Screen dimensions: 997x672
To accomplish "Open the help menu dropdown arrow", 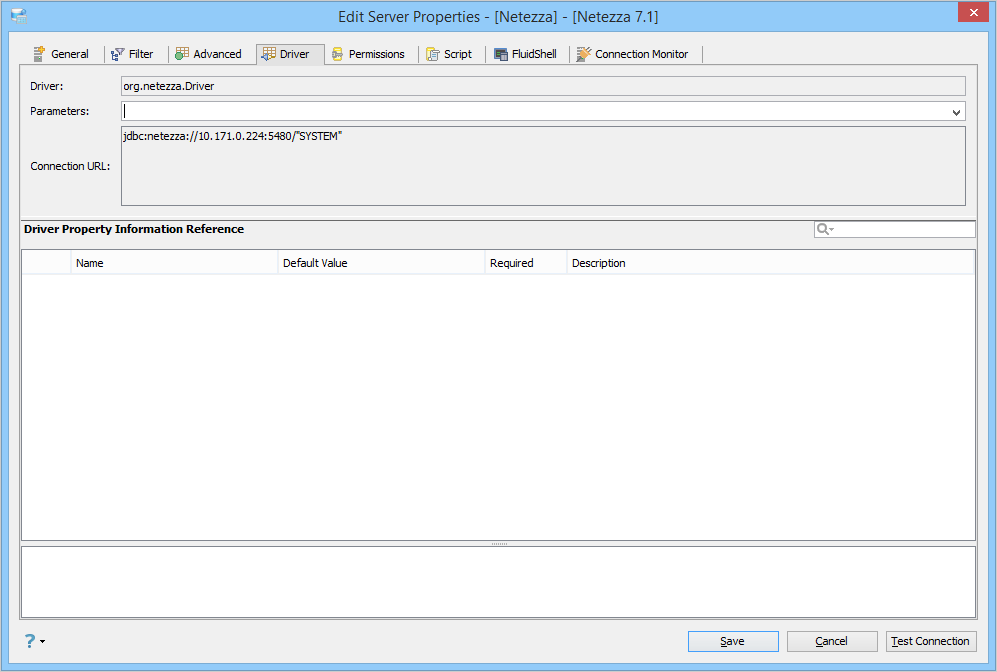I will (x=43, y=641).
